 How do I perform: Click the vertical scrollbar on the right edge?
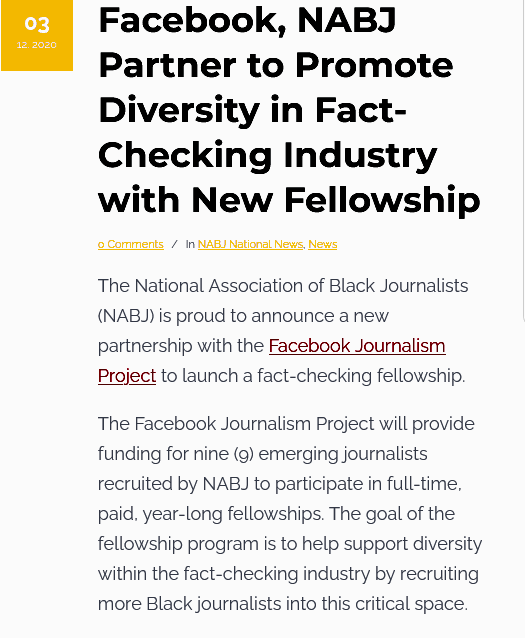click(523, 159)
